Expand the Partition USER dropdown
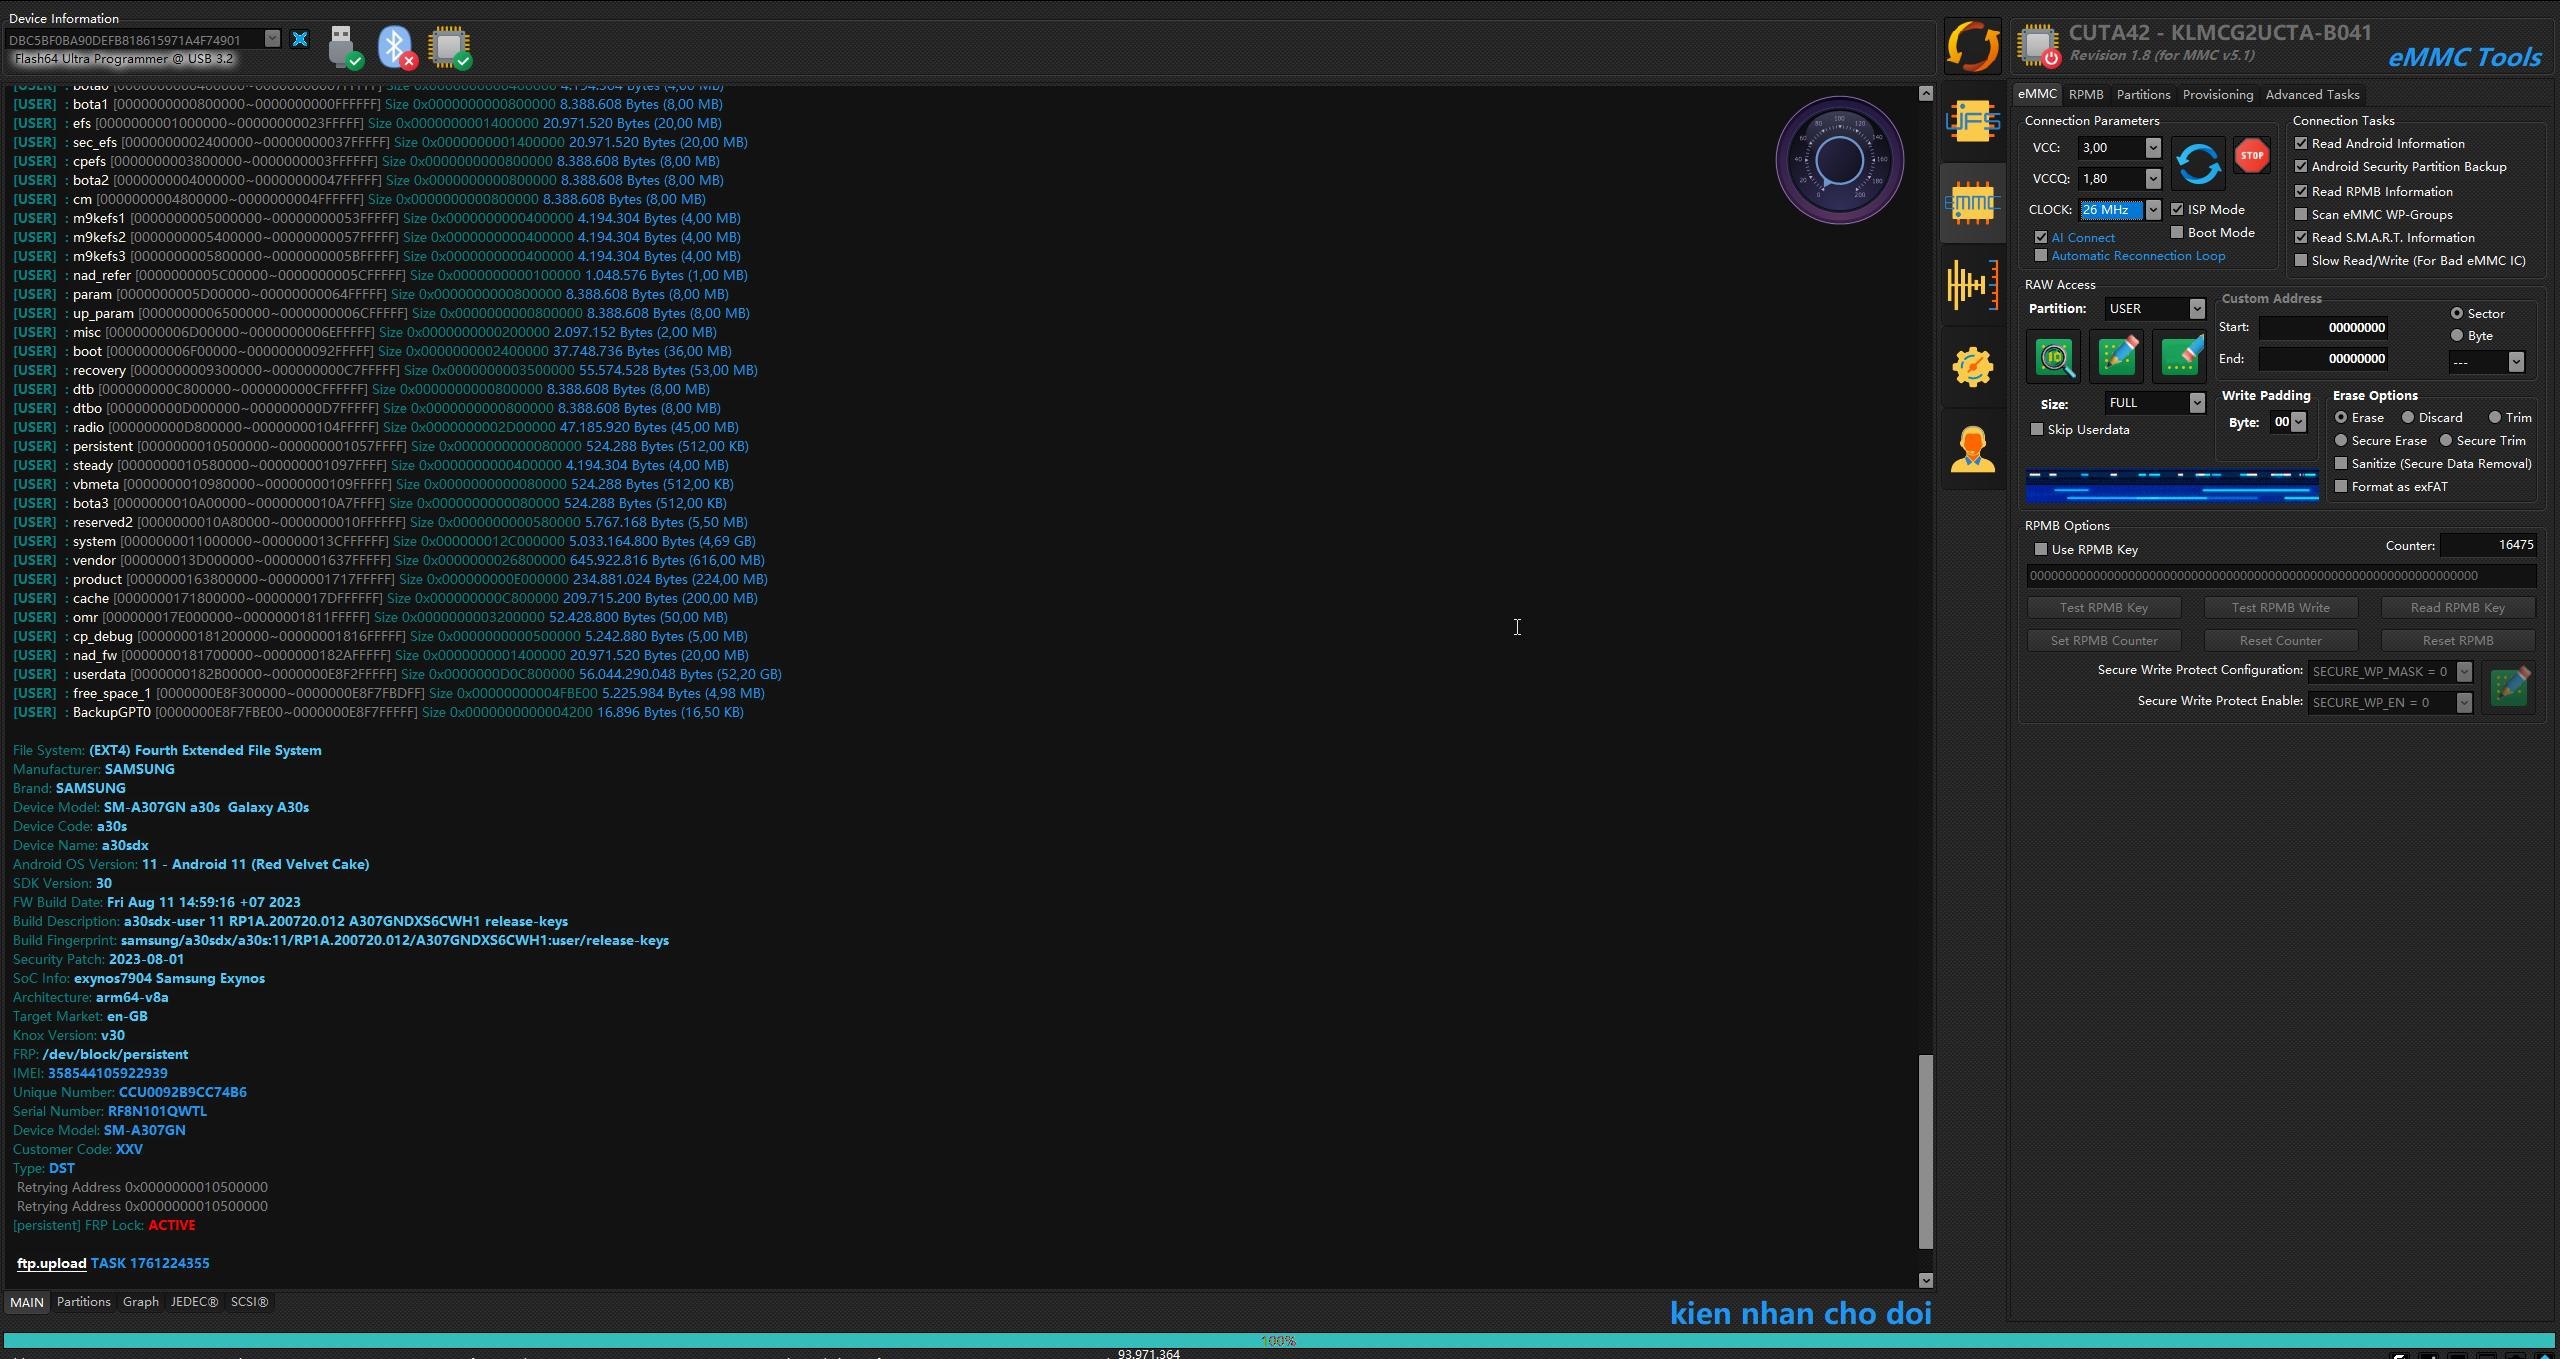This screenshot has width=2560, height=1359. click(x=2196, y=309)
